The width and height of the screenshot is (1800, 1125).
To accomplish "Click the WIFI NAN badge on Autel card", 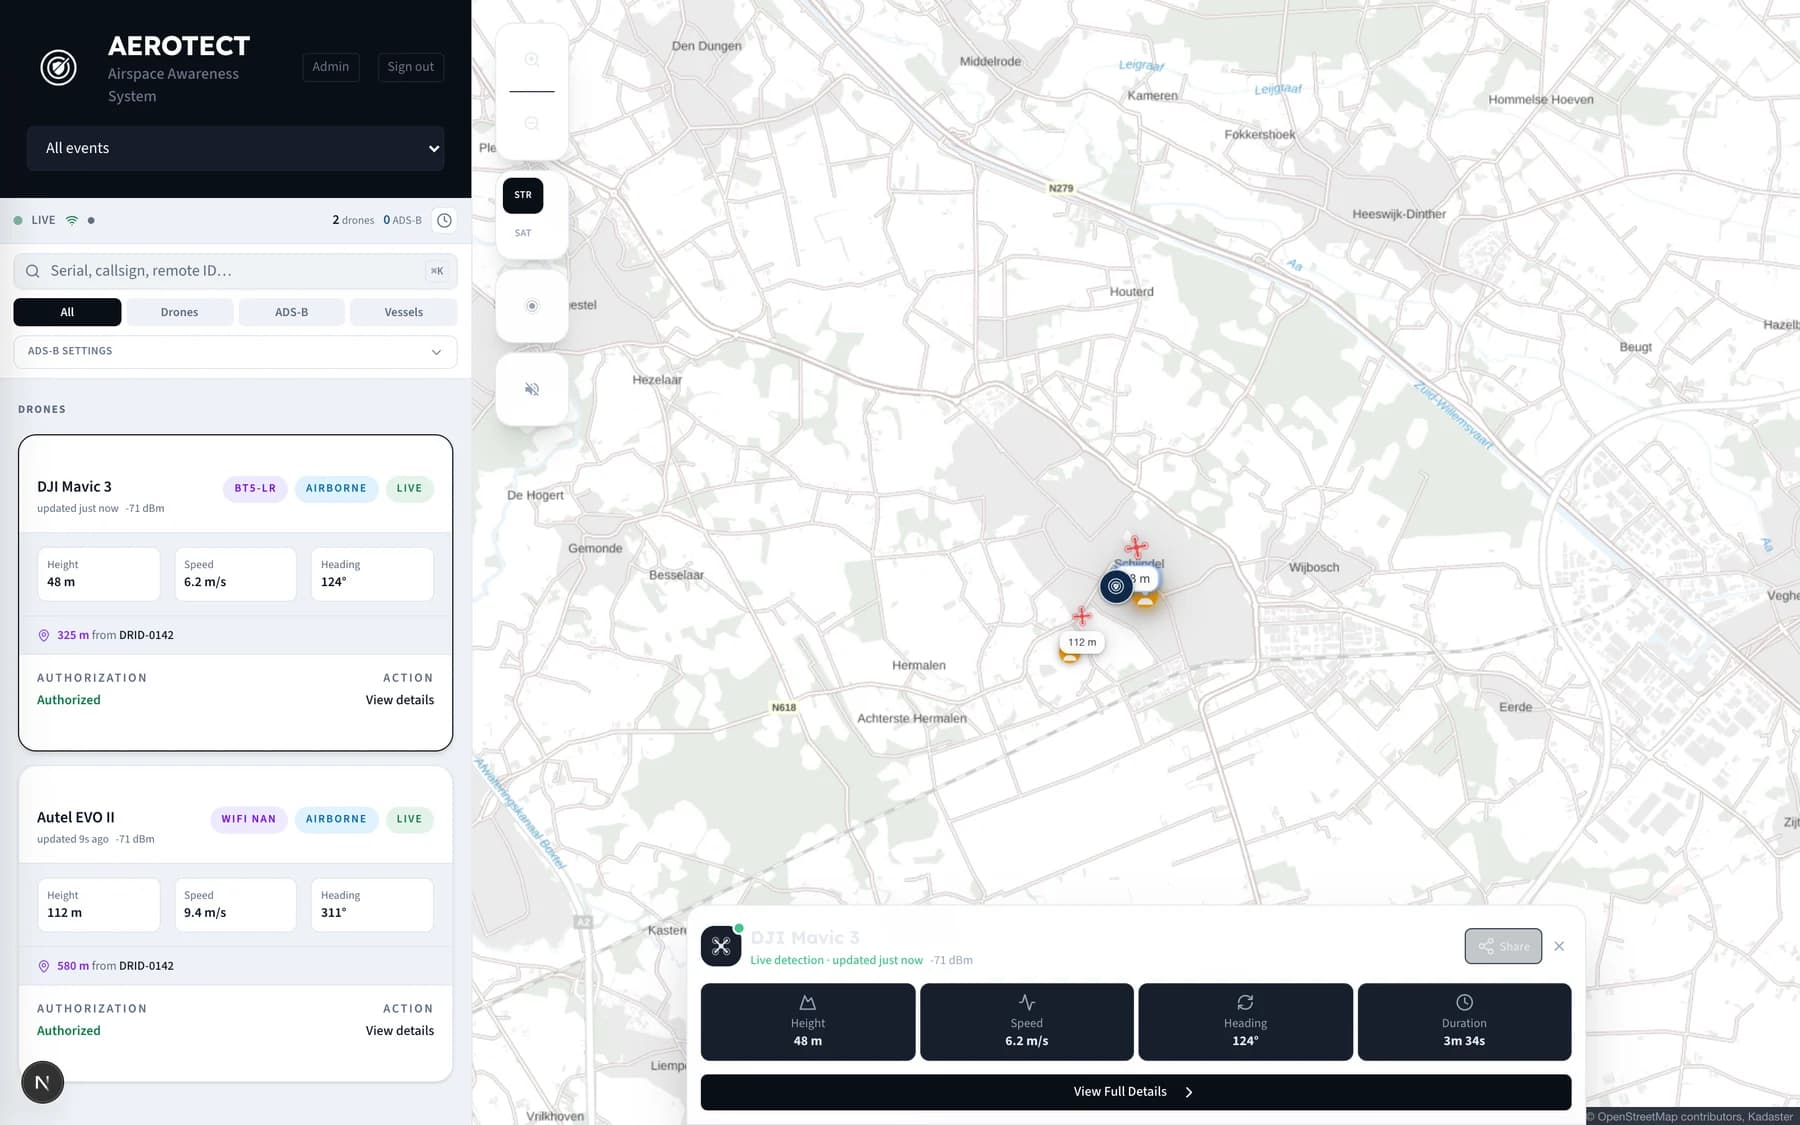I will [x=249, y=819].
